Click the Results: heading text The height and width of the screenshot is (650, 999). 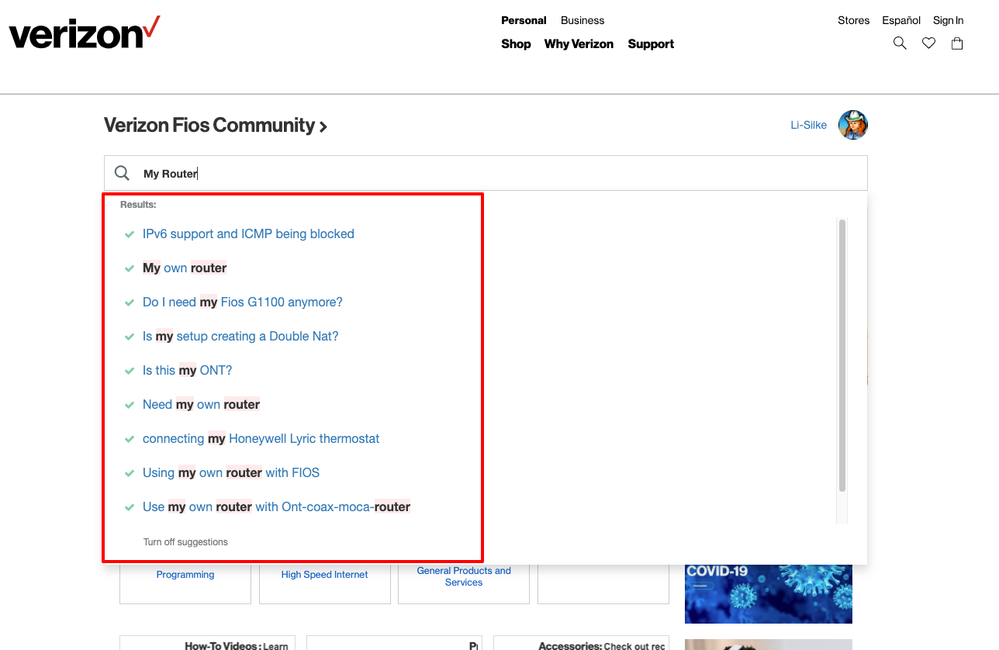tap(138, 205)
